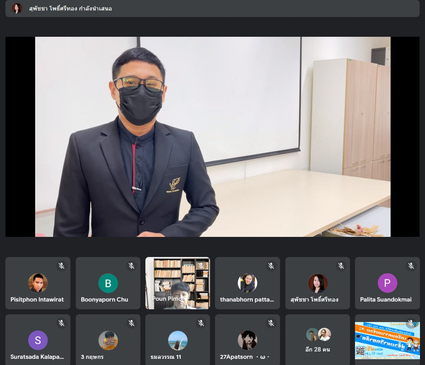
Task: Click the beach avatar on the 'ชมลวรรณ 11' tile
Action: 178,340
